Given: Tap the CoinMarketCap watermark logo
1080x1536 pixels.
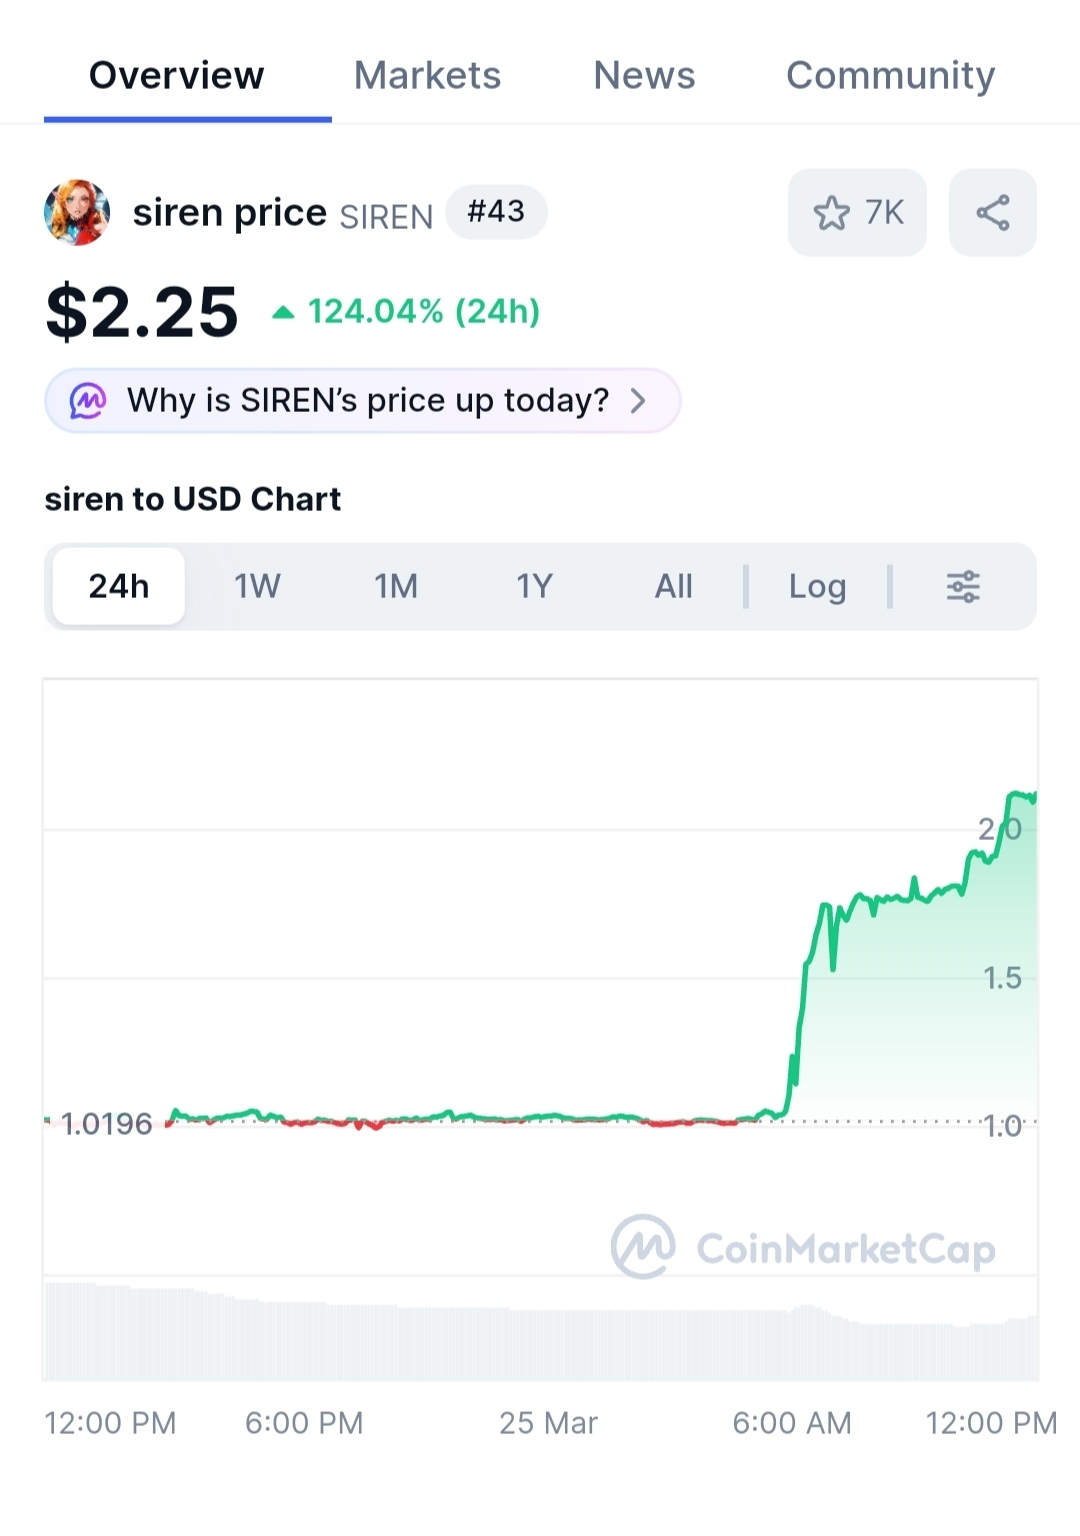Looking at the screenshot, I should 644,1247.
